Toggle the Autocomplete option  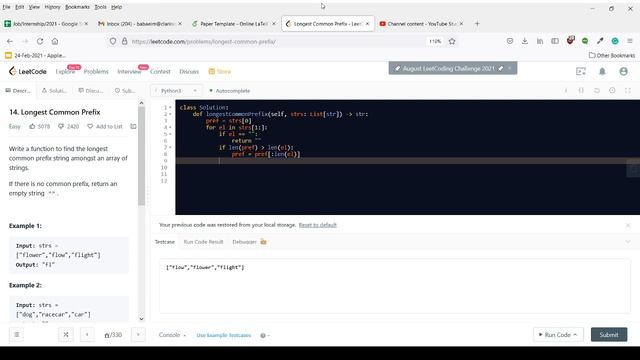229,91
